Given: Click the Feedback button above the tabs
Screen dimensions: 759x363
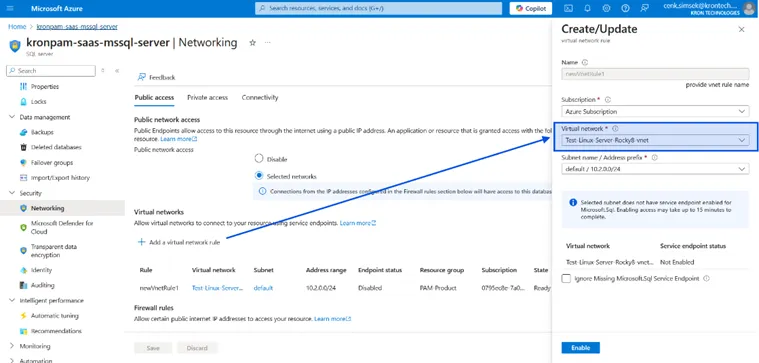Looking at the screenshot, I should (x=156, y=77).
